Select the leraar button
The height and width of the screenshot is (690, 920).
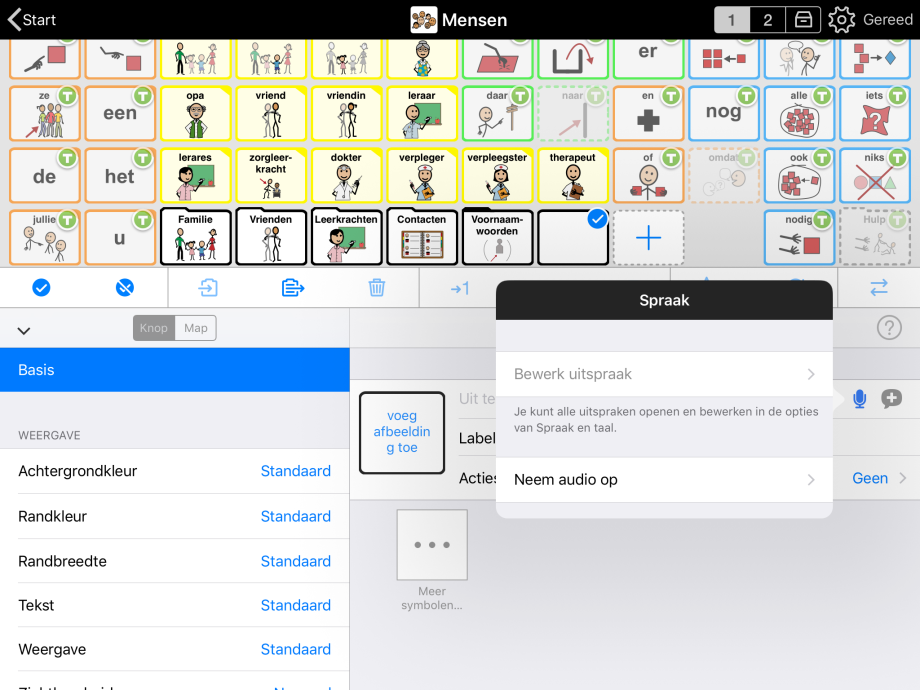pos(422,113)
